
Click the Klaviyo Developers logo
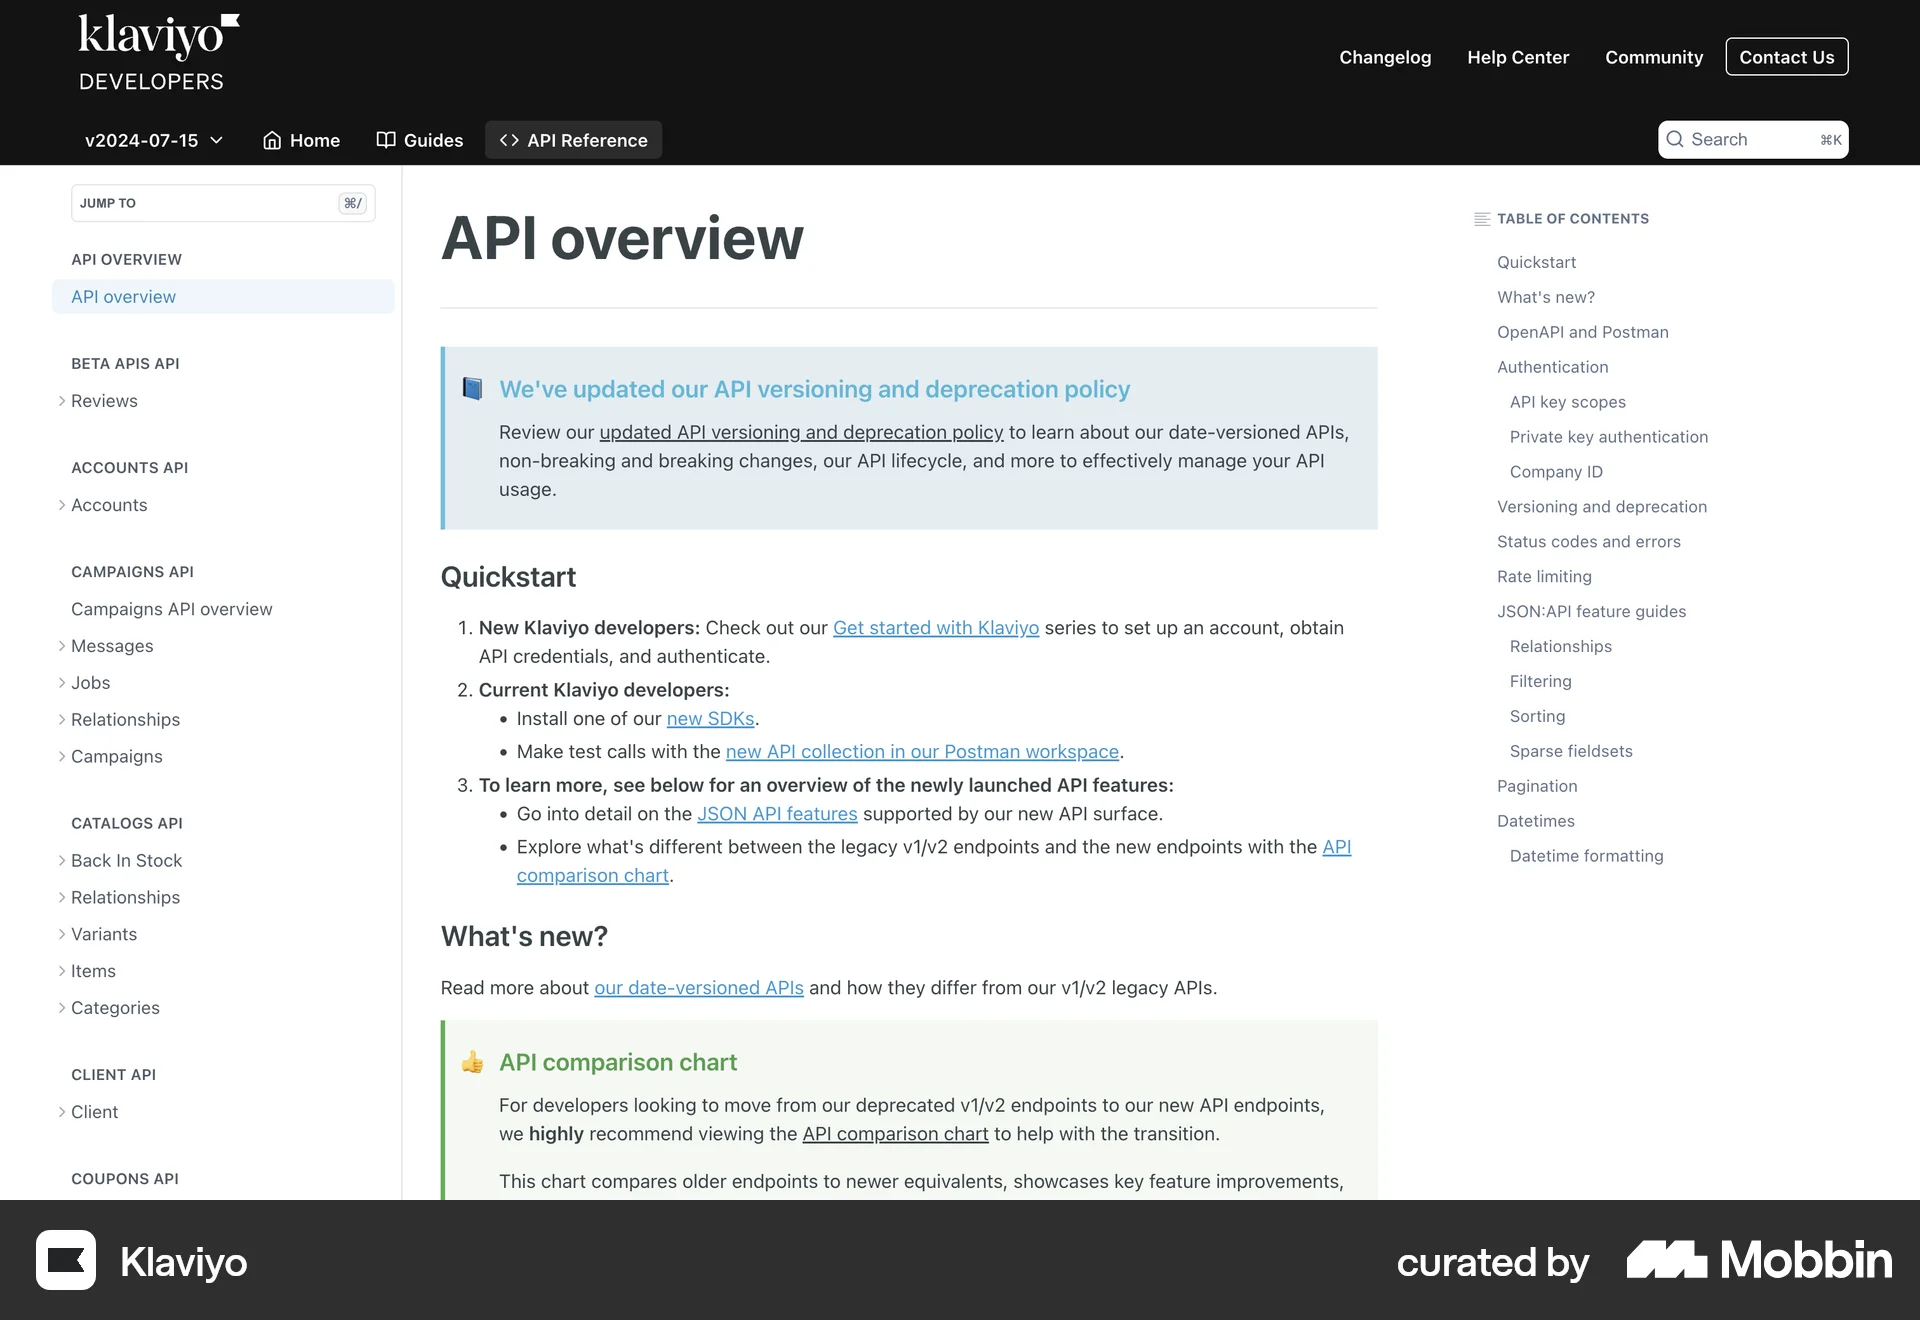click(x=158, y=54)
